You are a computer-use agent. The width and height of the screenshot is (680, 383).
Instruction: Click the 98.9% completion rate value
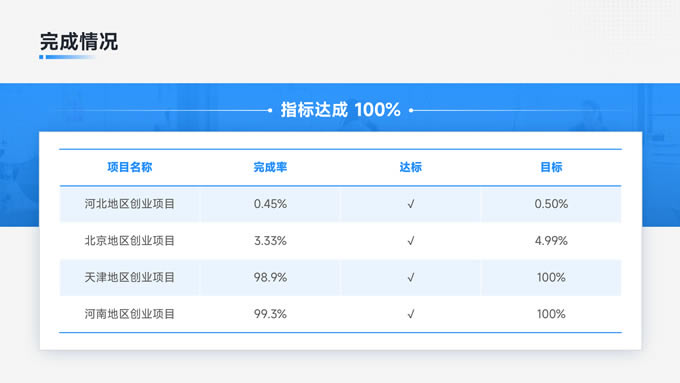coord(270,277)
